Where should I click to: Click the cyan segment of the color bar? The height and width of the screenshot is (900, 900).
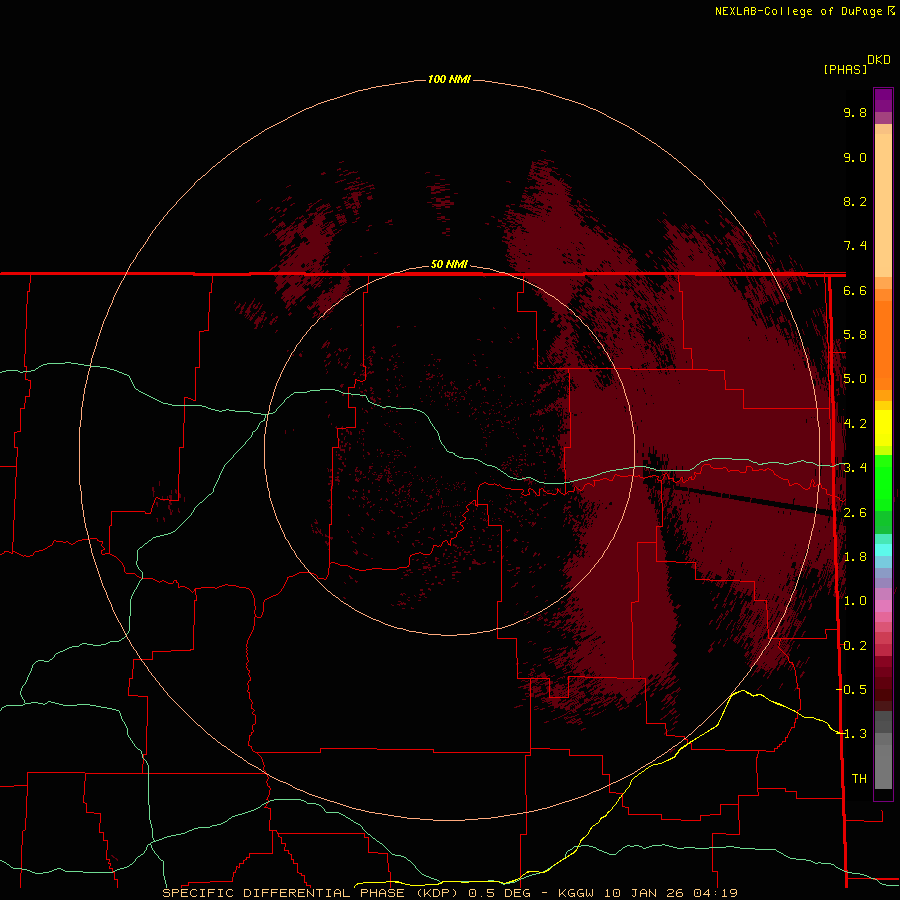click(x=883, y=550)
